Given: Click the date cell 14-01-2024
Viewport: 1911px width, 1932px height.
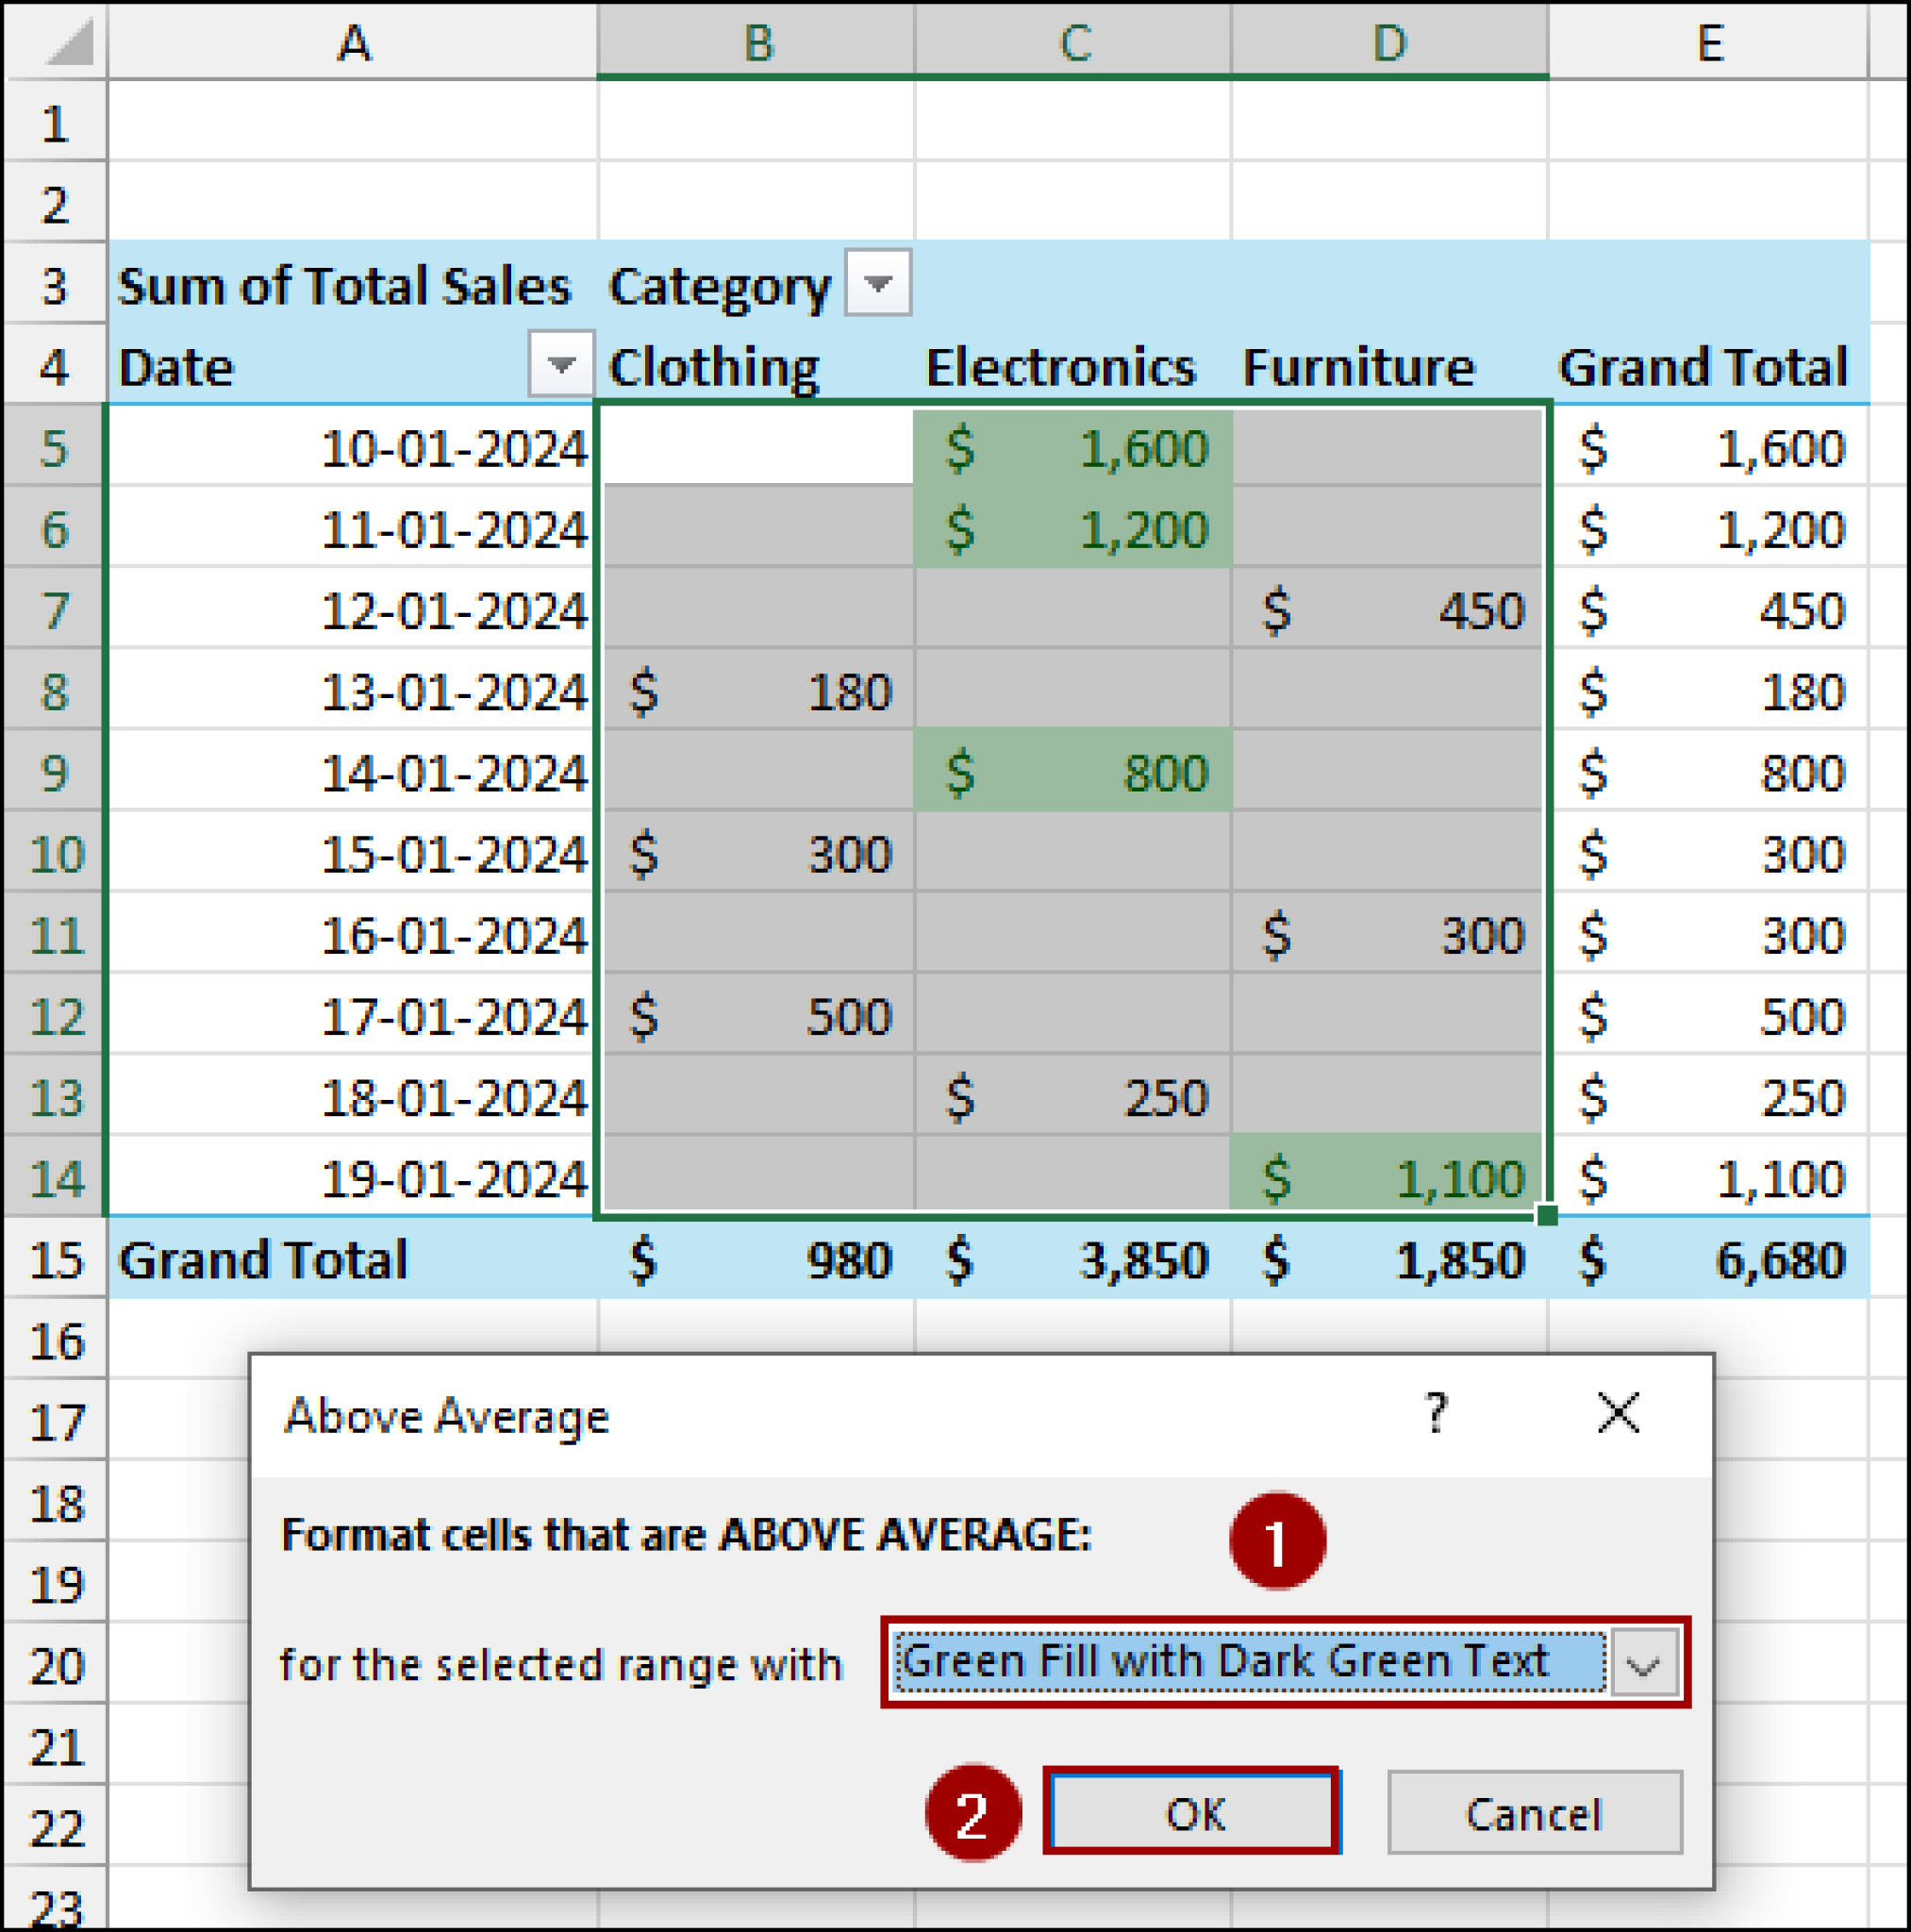Looking at the screenshot, I should tap(352, 773).
